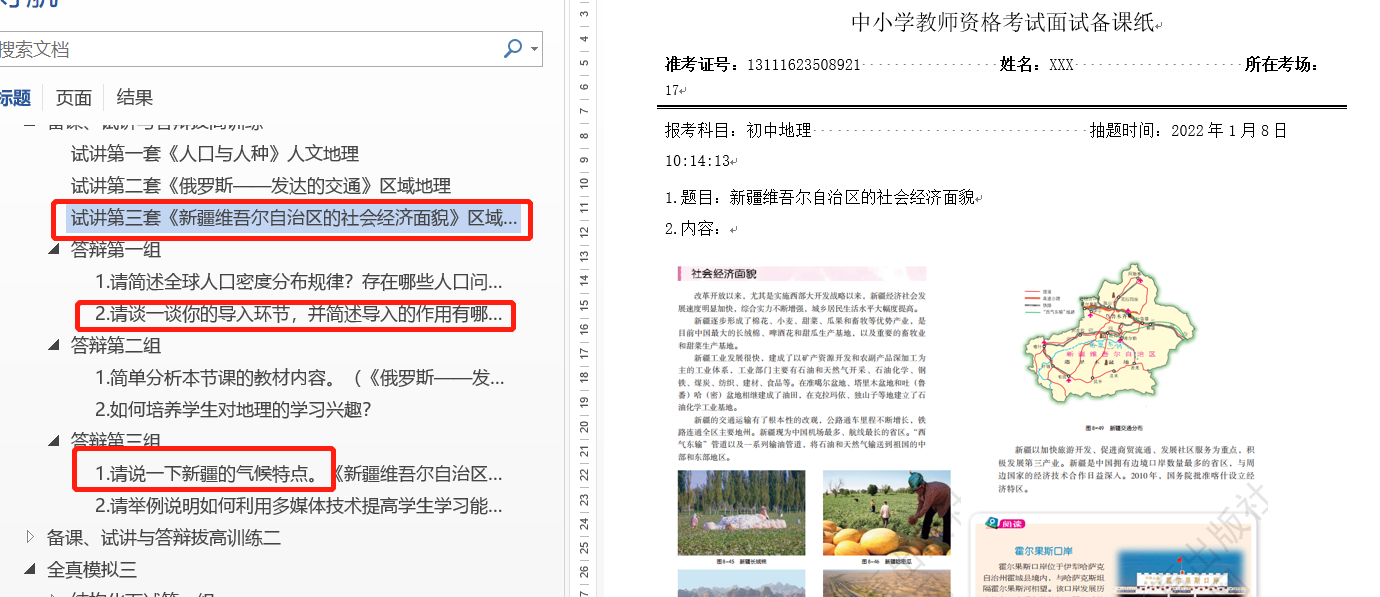The height and width of the screenshot is (597, 1380).
Task: Click the magnifier search icon
Action: [x=512, y=49]
